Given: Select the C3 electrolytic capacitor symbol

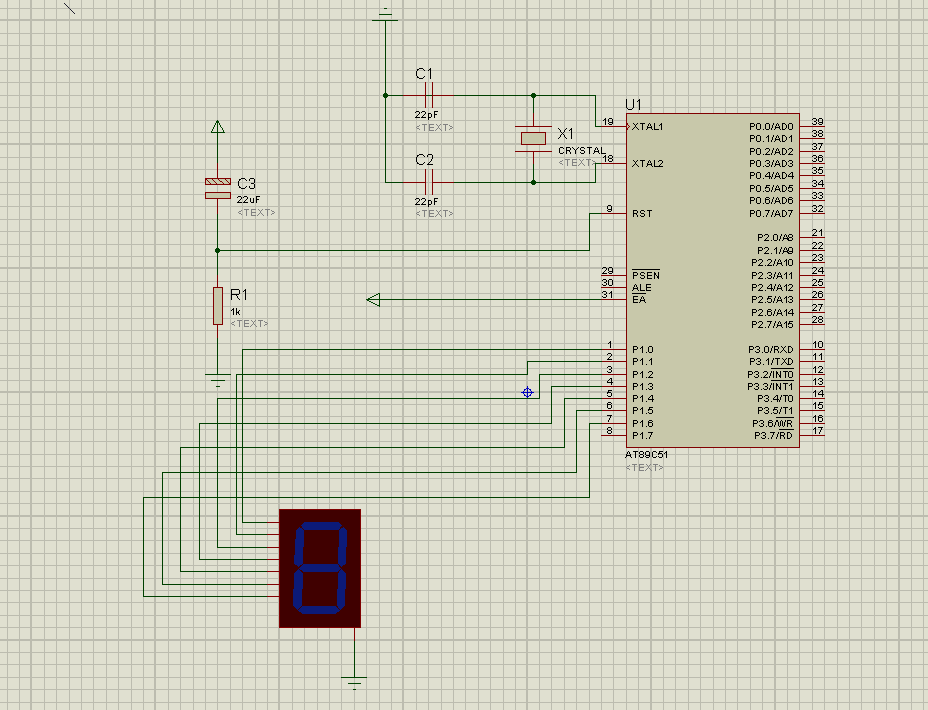Looking at the screenshot, I should (218, 188).
